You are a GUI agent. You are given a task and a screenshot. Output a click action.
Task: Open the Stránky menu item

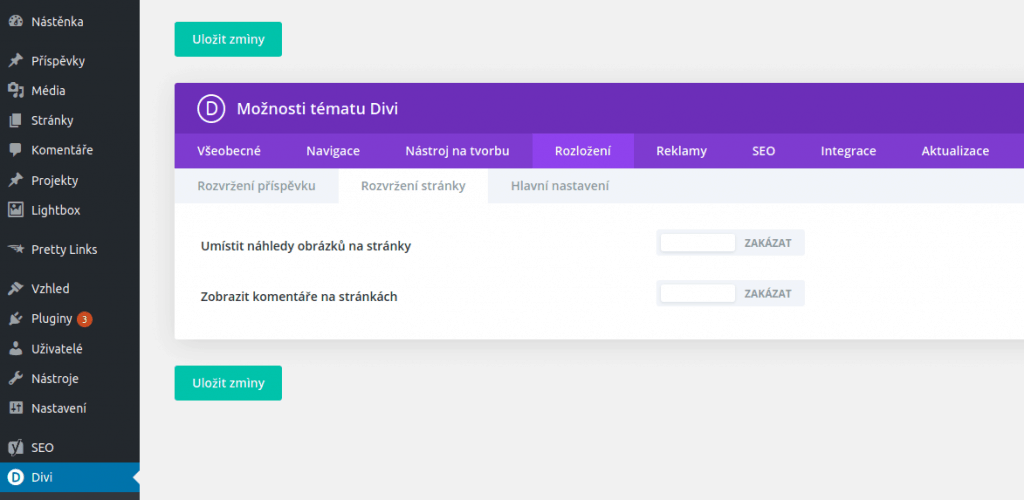coord(70,121)
